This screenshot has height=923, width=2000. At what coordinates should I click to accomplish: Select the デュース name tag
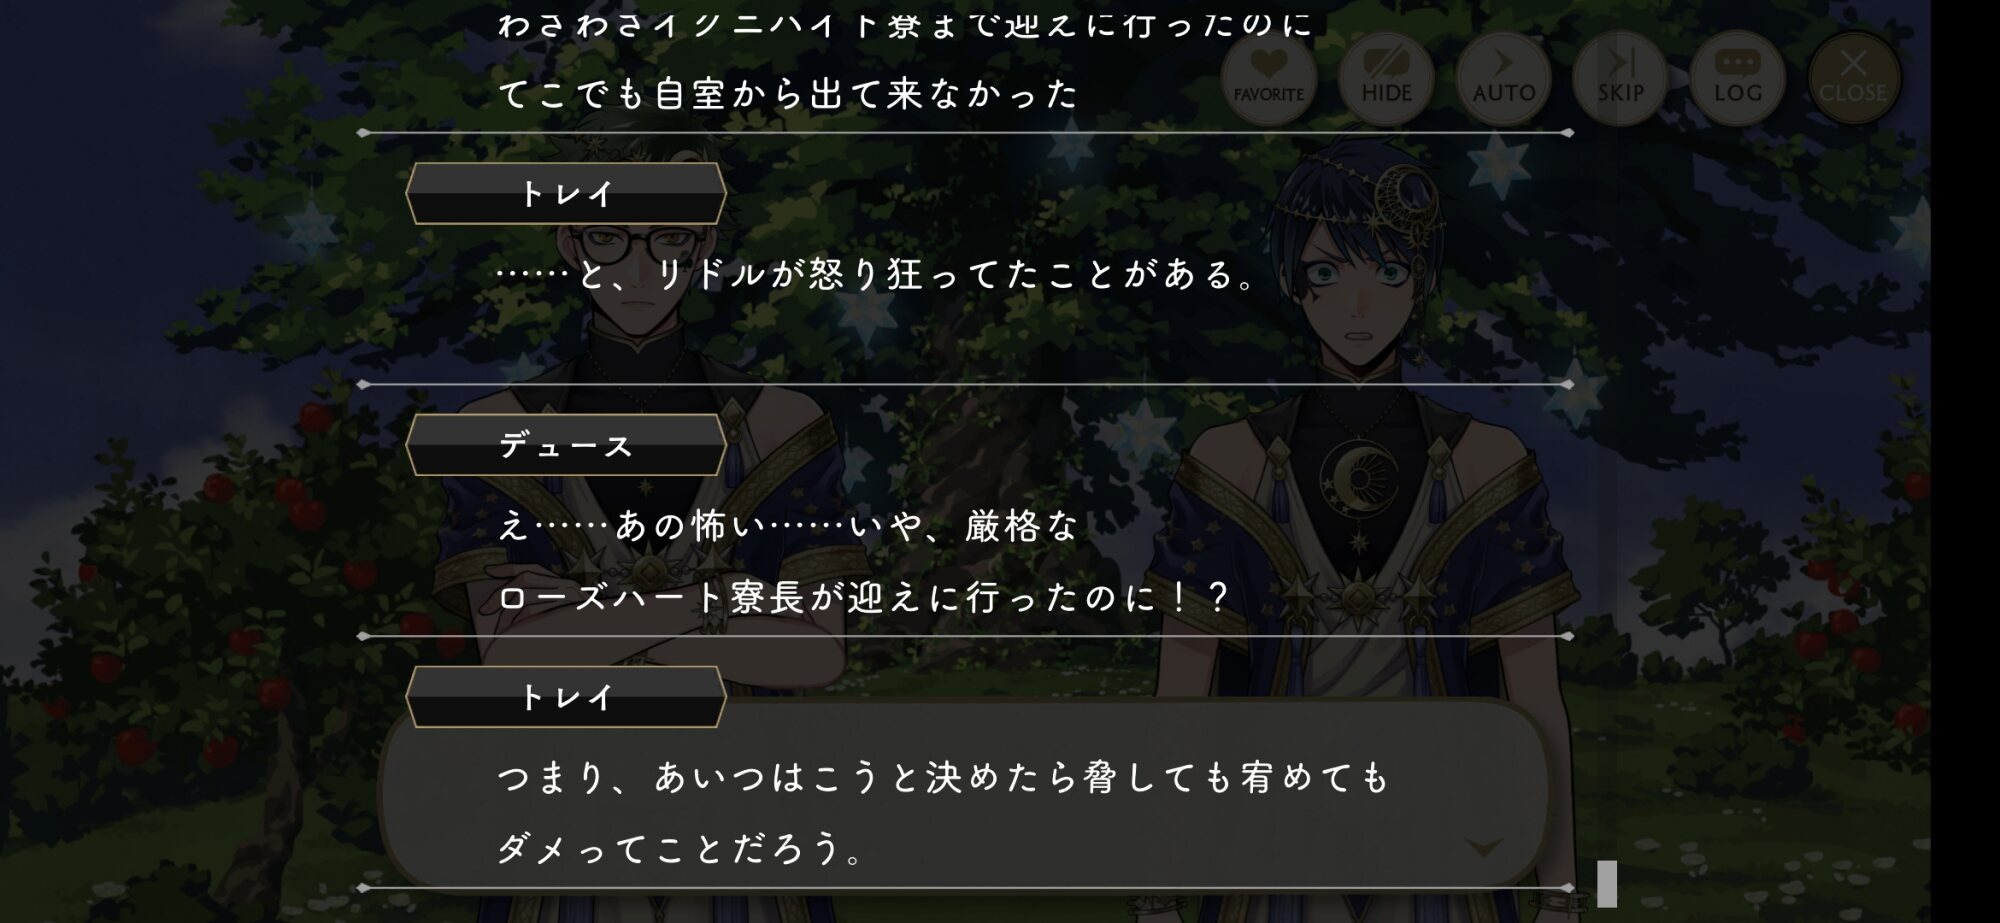click(x=566, y=445)
